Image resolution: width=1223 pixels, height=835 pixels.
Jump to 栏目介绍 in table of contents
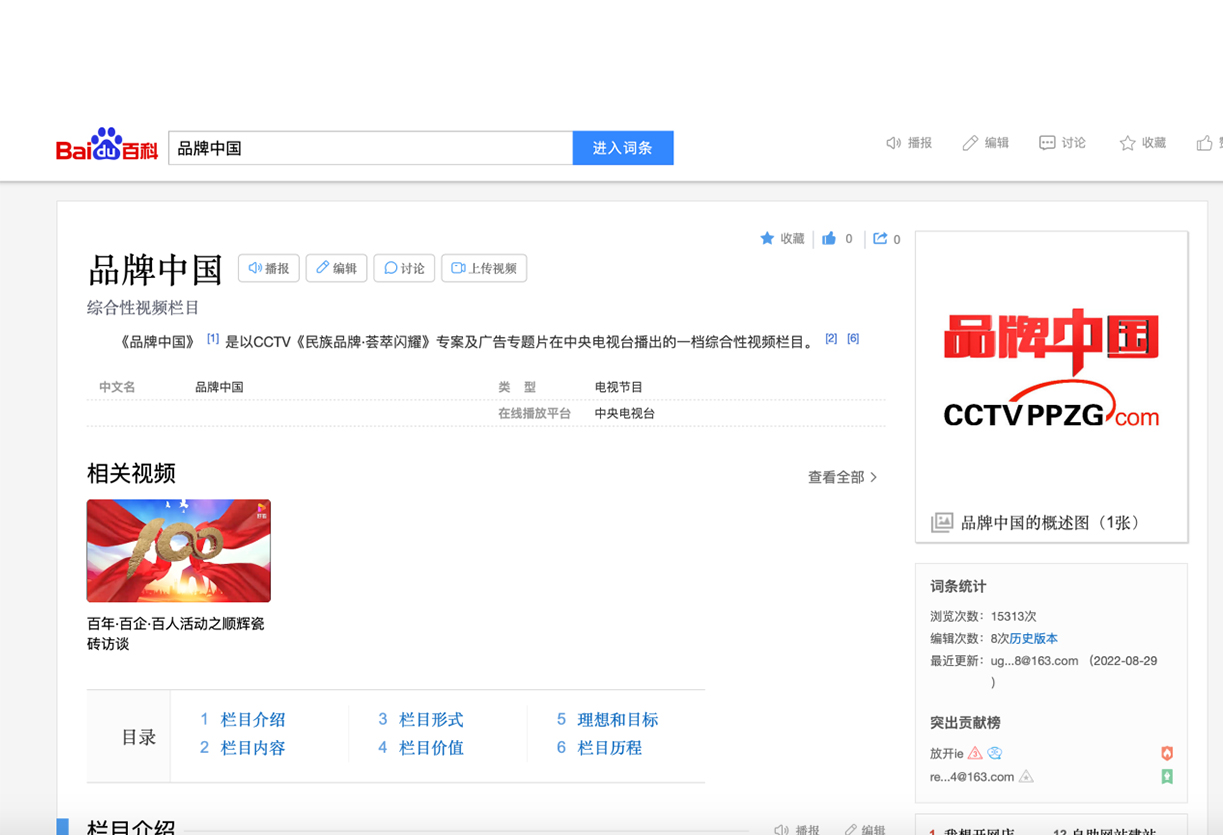252,719
